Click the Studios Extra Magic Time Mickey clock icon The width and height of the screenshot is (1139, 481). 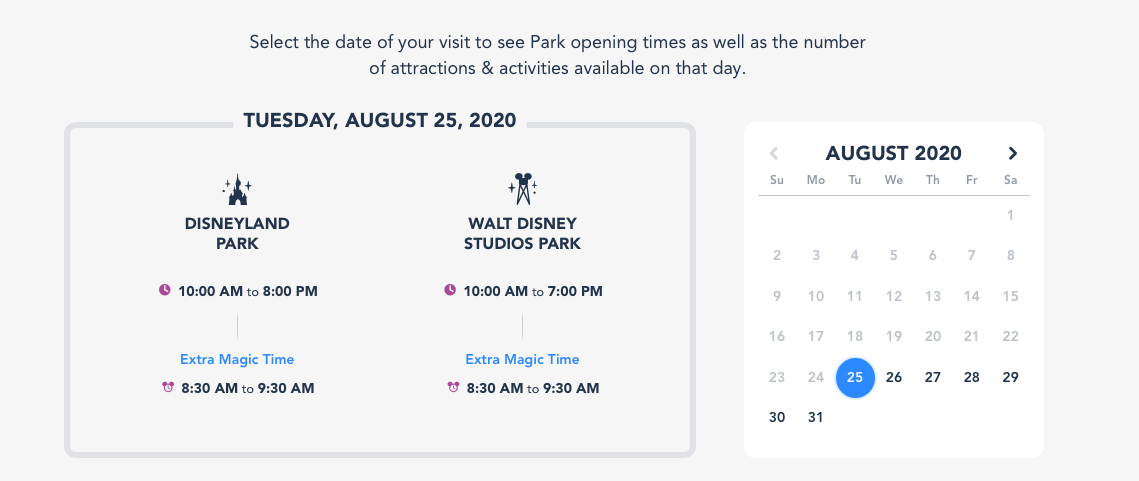[453, 388]
